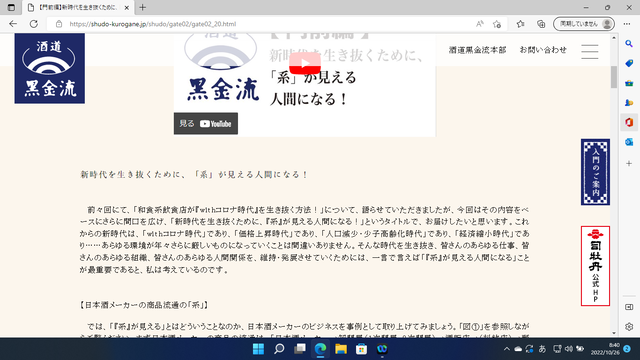Open File Explorer from taskbar
Screen dimensions: 640x360
click(341, 349)
